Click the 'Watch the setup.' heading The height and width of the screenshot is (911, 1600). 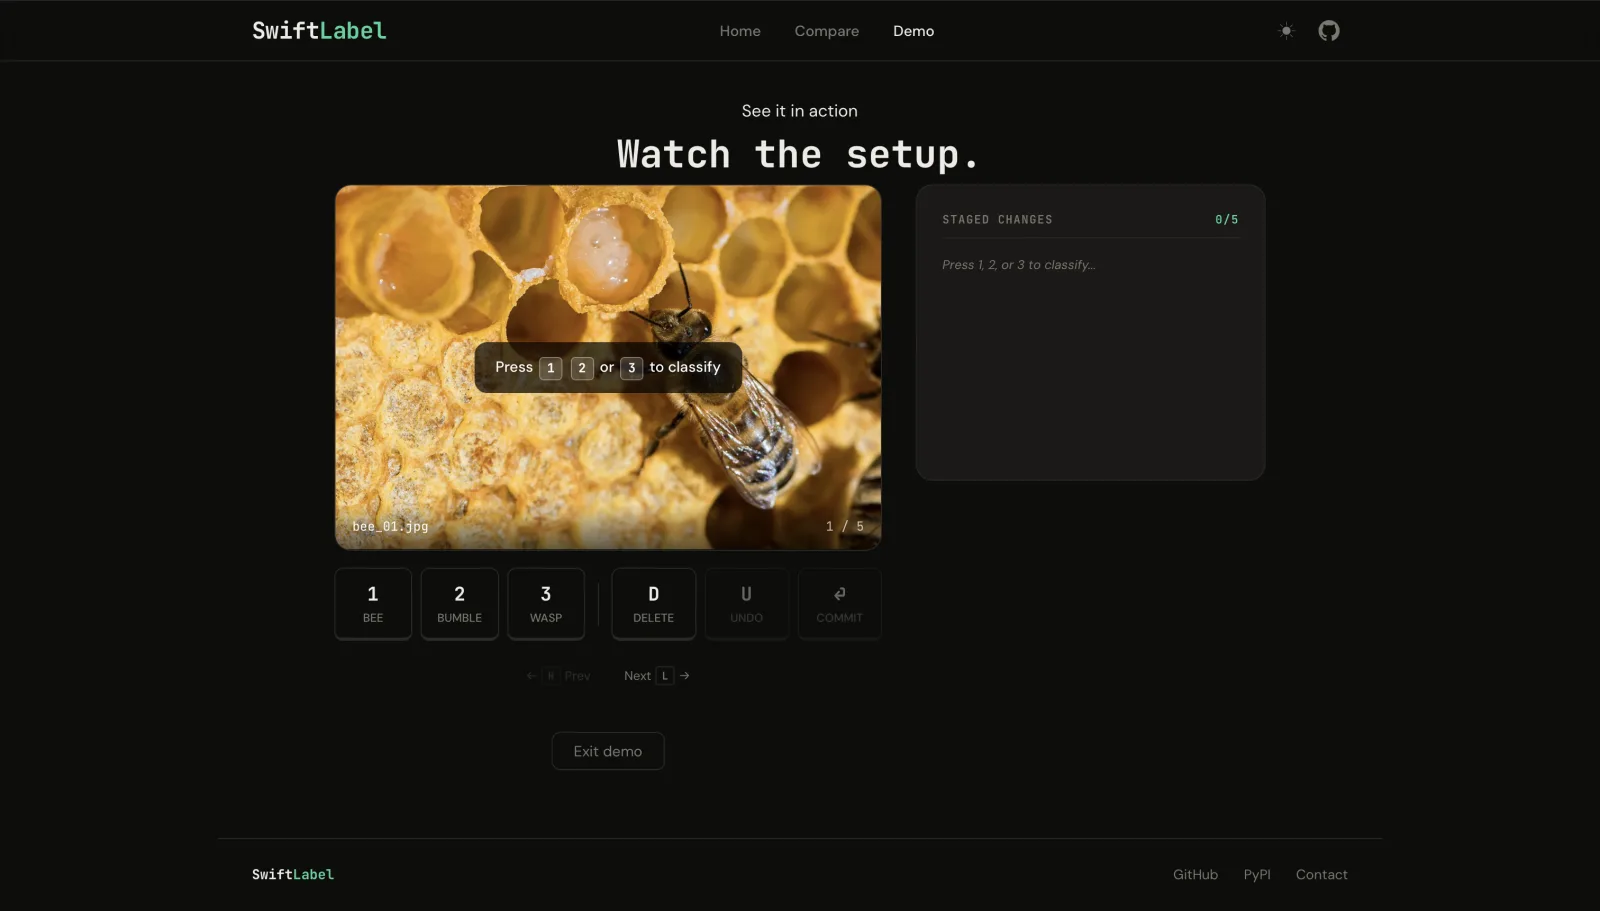[x=799, y=154]
